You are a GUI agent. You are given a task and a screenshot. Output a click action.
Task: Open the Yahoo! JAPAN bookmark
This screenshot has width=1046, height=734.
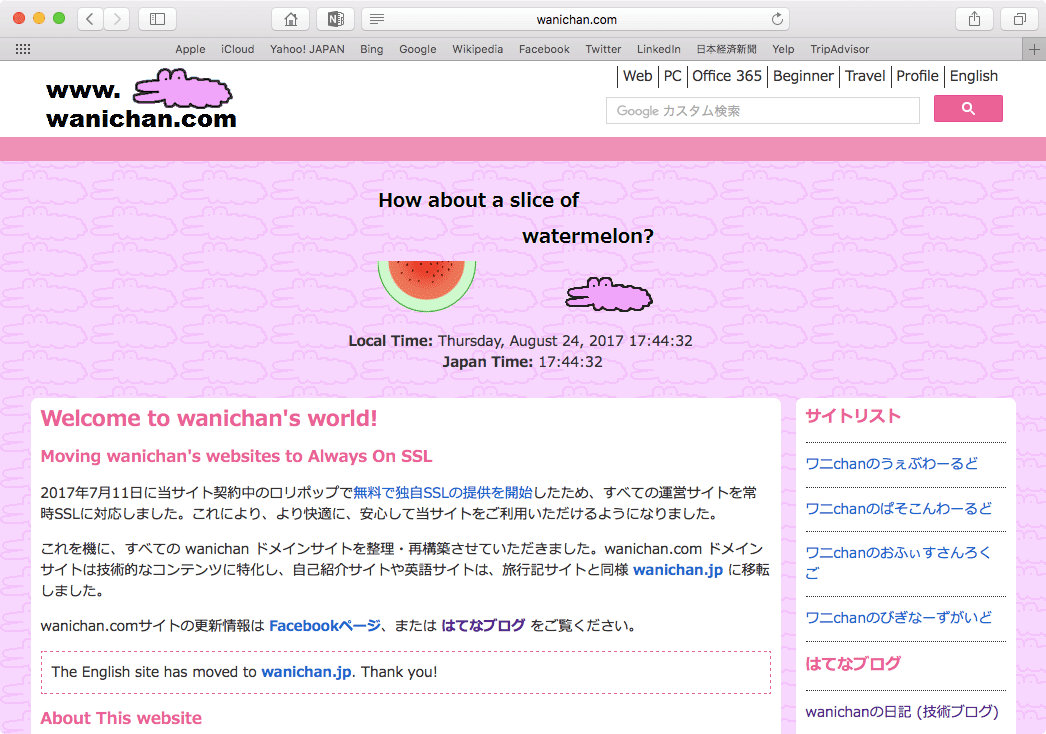(x=307, y=49)
